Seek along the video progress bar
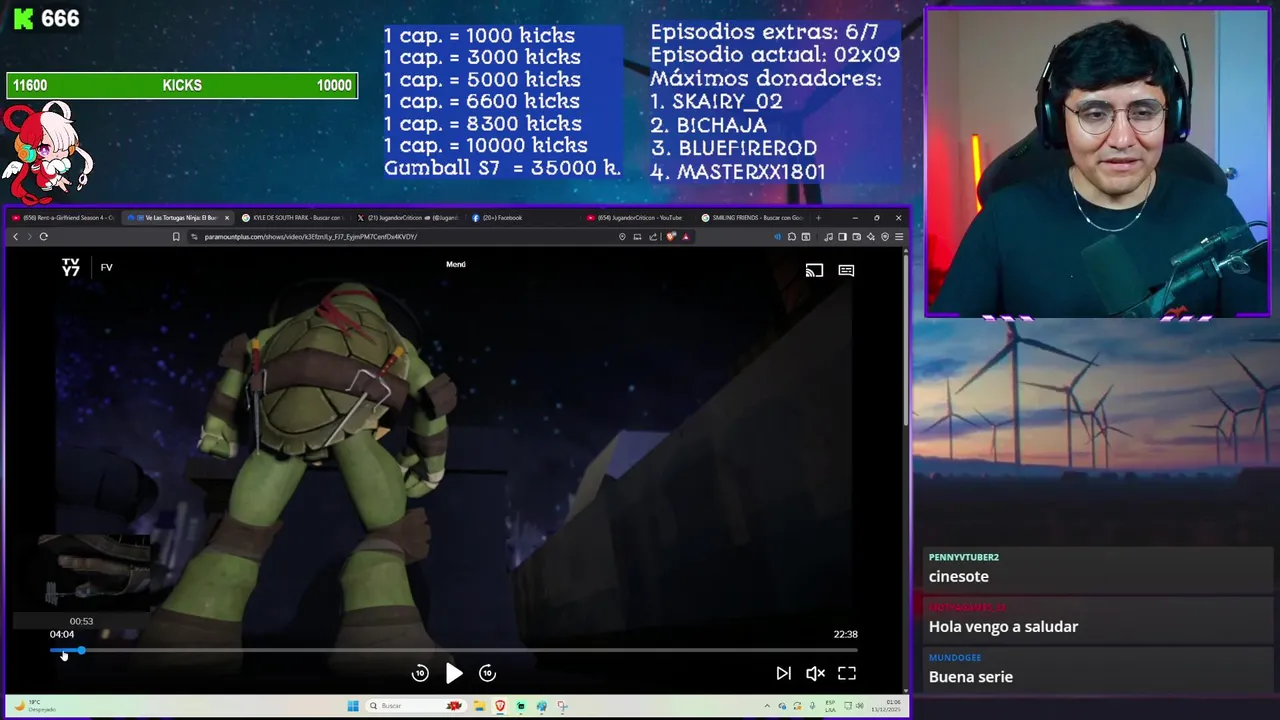The height and width of the screenshot is (720, 1280). [x=453, y=651]
